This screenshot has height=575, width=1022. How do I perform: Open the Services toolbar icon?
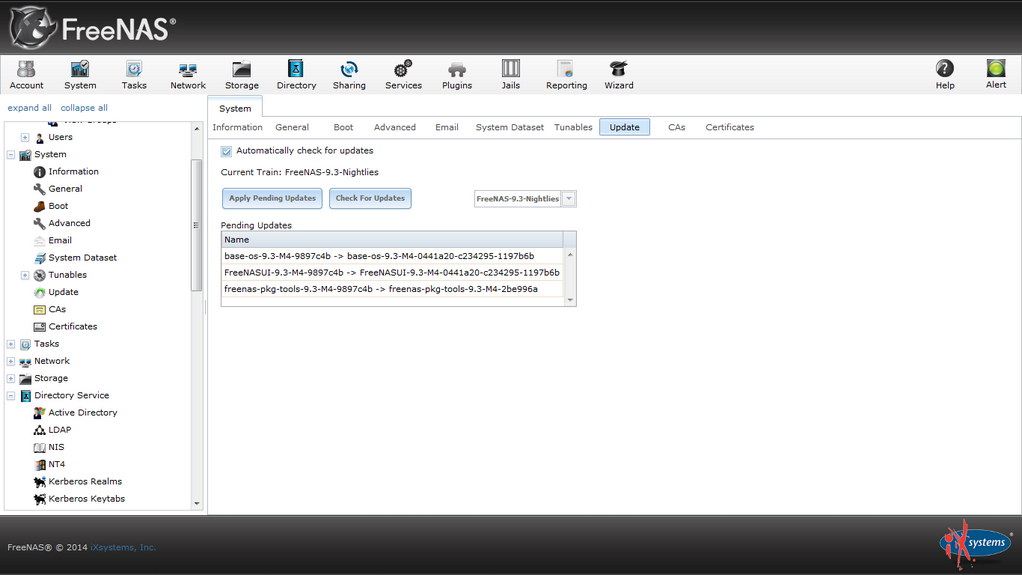click(x=403, y=74)
